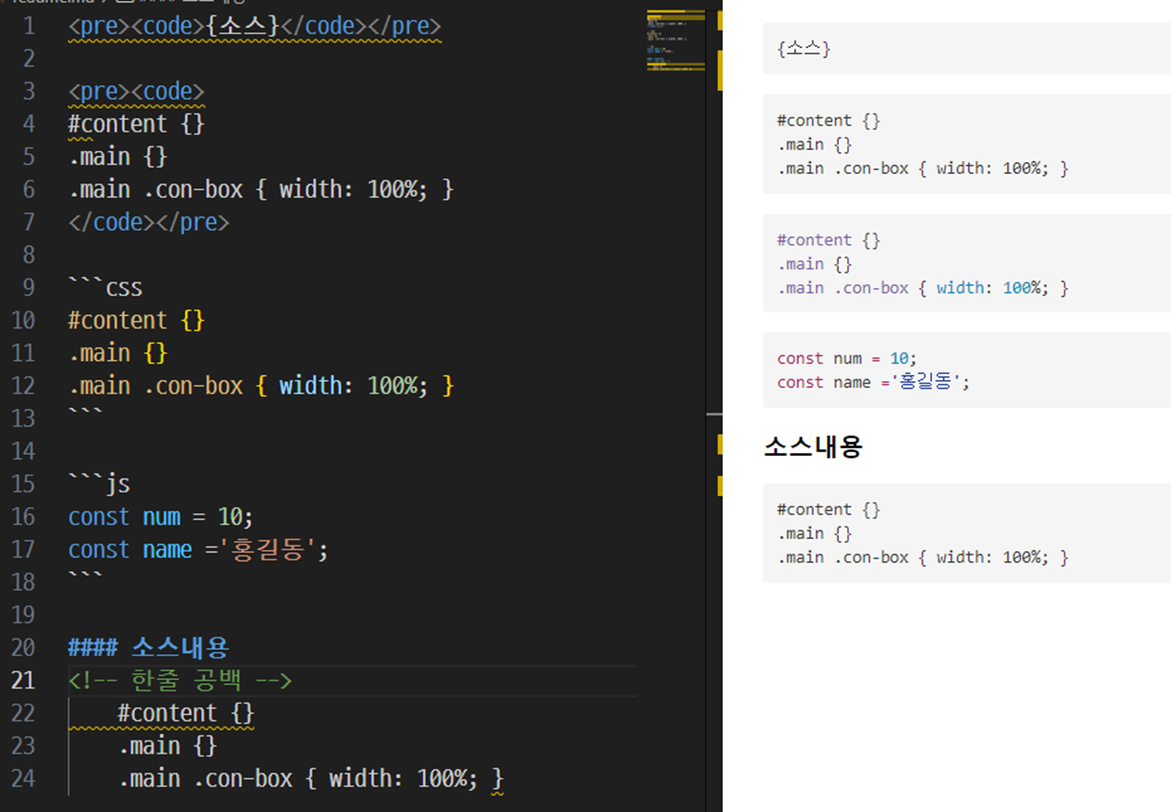Click '#content {}' on editor line 4

136,124
